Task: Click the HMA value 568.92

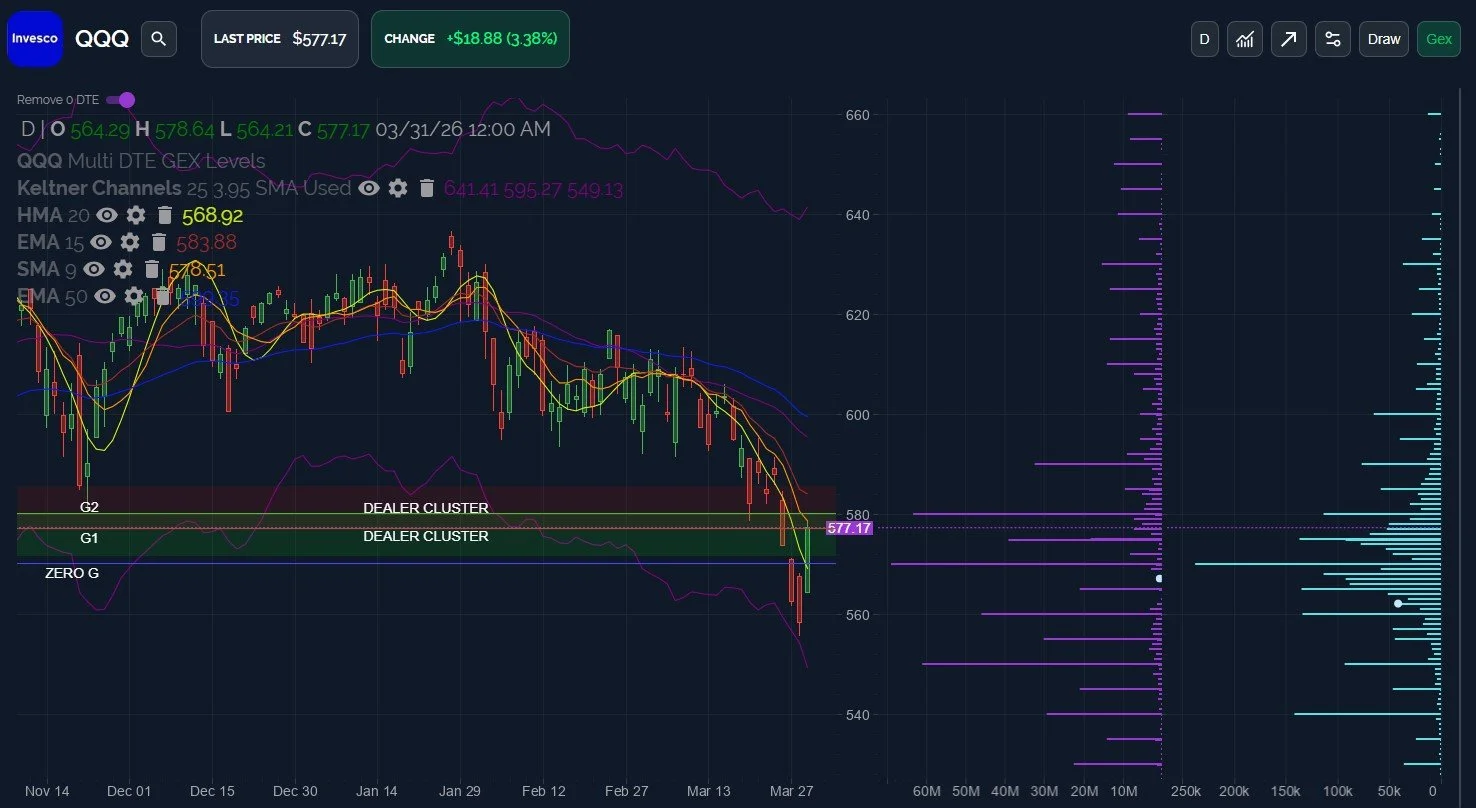Action: [212, 215]
